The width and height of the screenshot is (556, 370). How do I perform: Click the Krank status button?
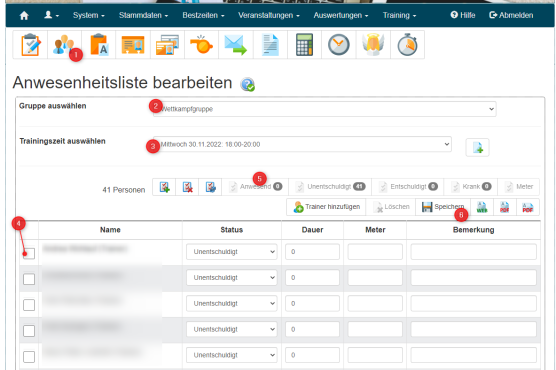click(471, 187)
